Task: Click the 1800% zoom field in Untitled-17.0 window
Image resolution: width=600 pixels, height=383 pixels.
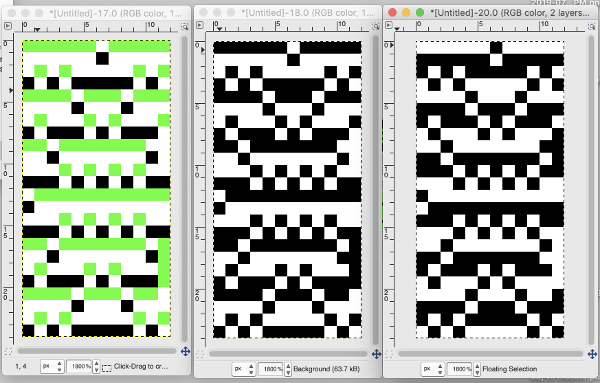Action: coord(80,367)
